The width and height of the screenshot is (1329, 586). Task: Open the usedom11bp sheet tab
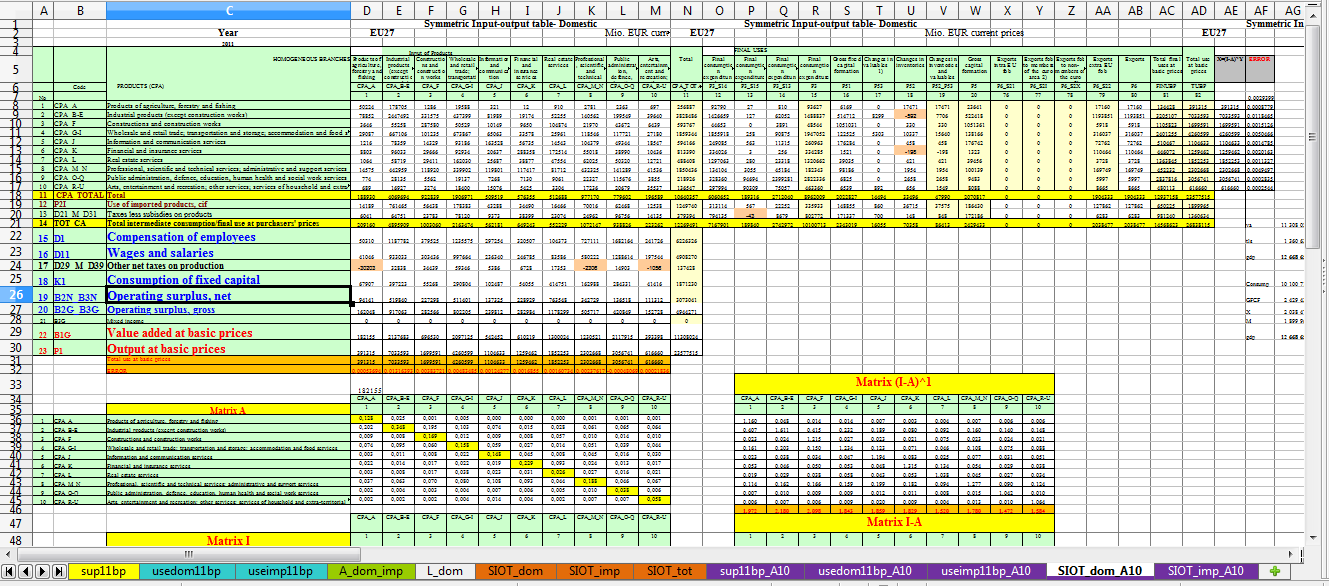click(x=190, y=571)
